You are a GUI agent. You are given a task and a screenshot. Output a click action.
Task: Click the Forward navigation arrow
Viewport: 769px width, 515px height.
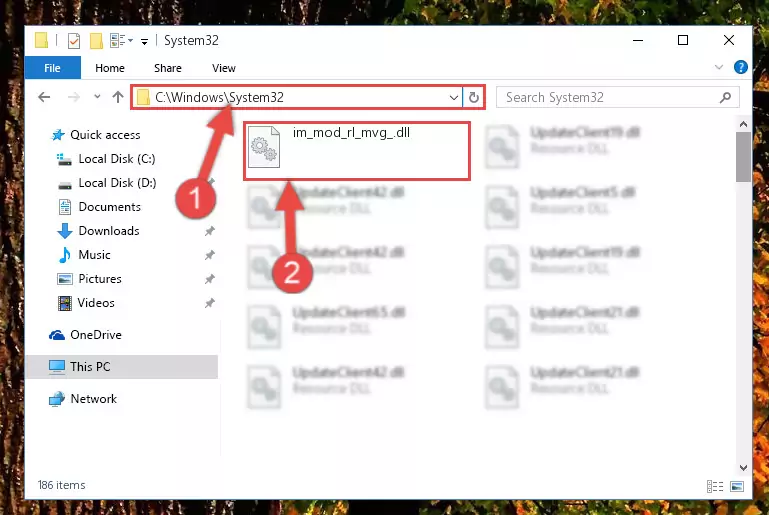pyautogui.click(x=74, y=97)
